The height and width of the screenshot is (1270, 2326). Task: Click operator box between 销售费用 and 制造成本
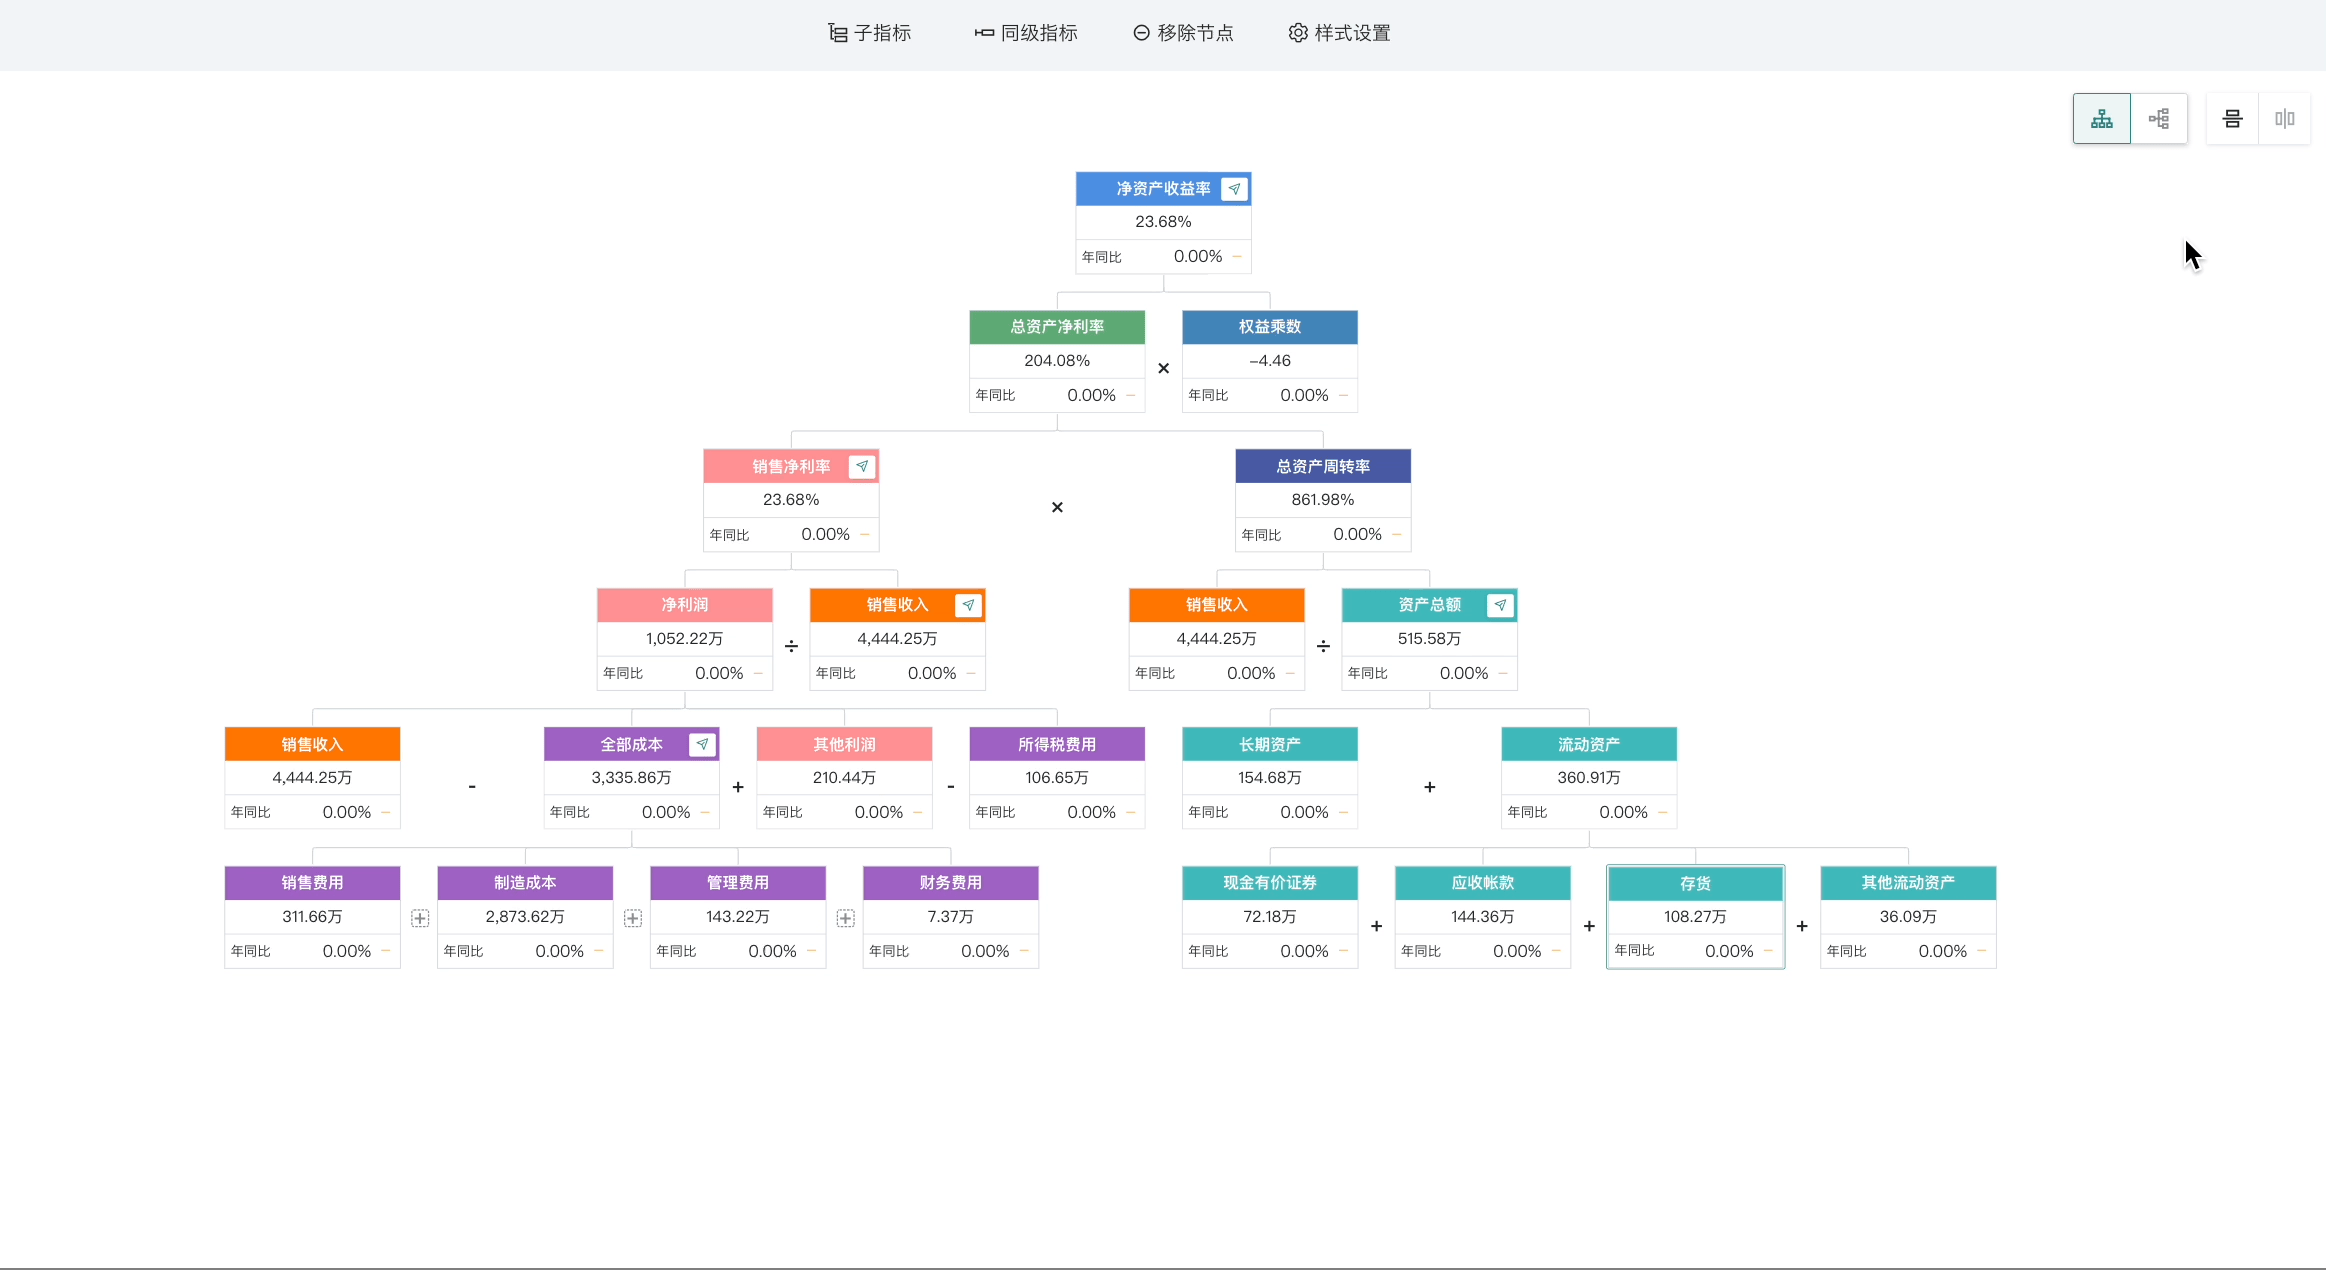(420, 918)
